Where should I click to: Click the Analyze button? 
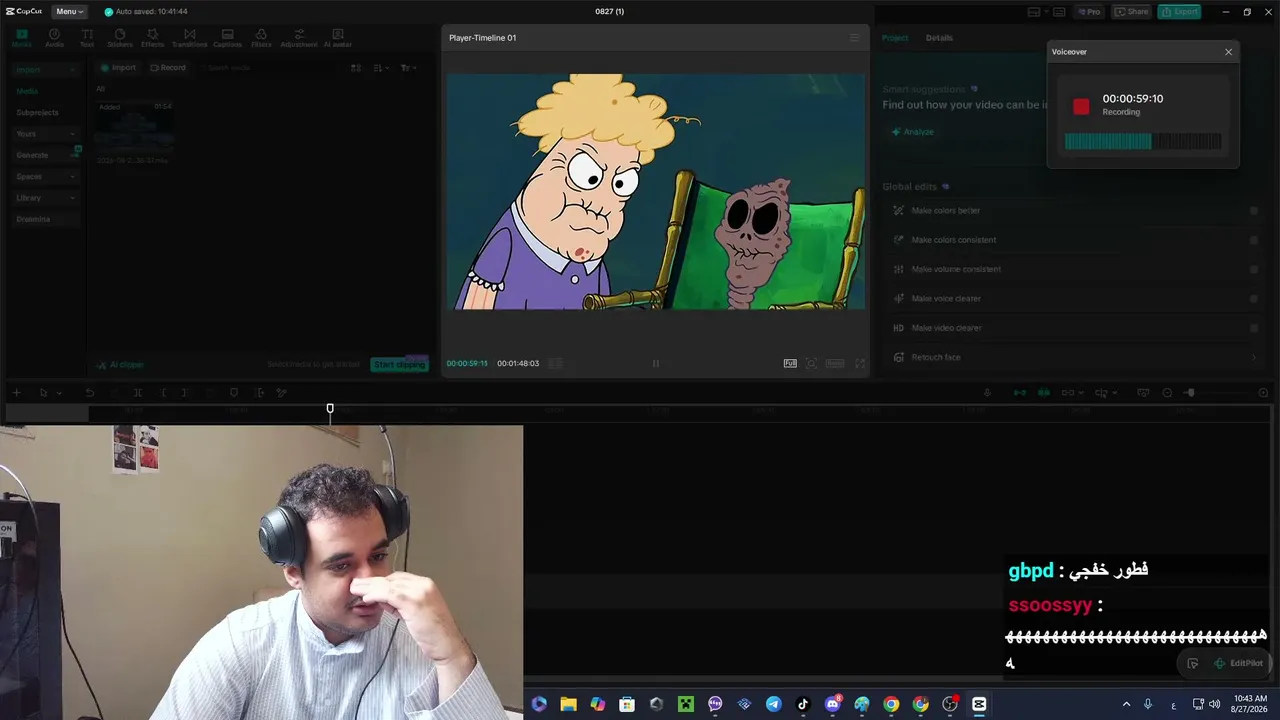click(913, 132)
